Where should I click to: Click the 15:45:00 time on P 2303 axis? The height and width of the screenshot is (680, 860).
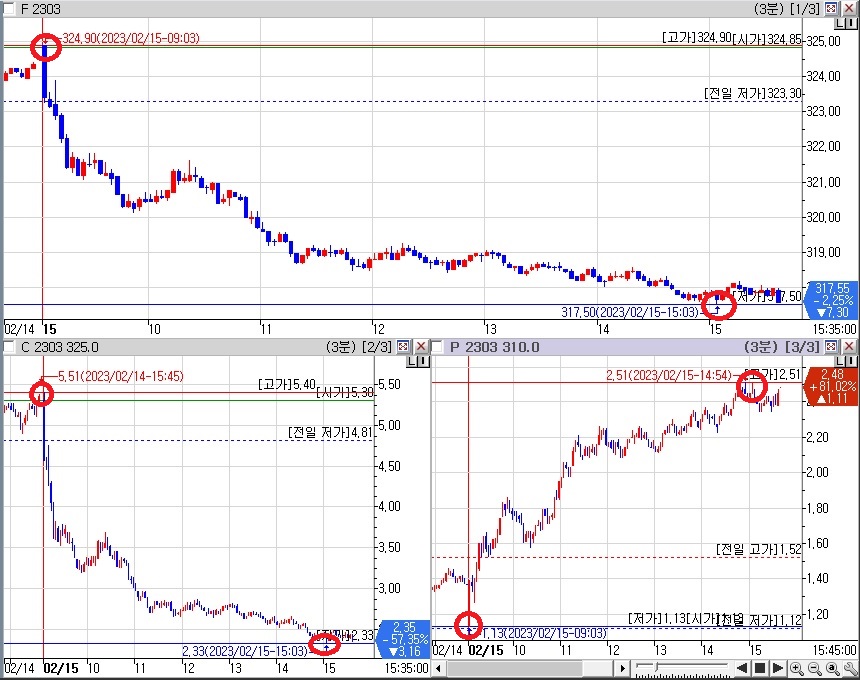(x=834, y=650)
